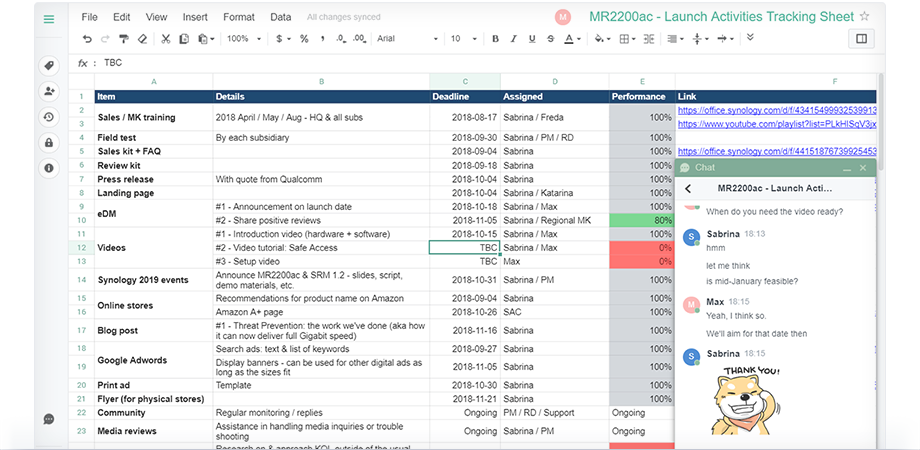920x450 pixels.
Task: Open chat bubble icon in left sidebar
Action: (x=49, y=419)
